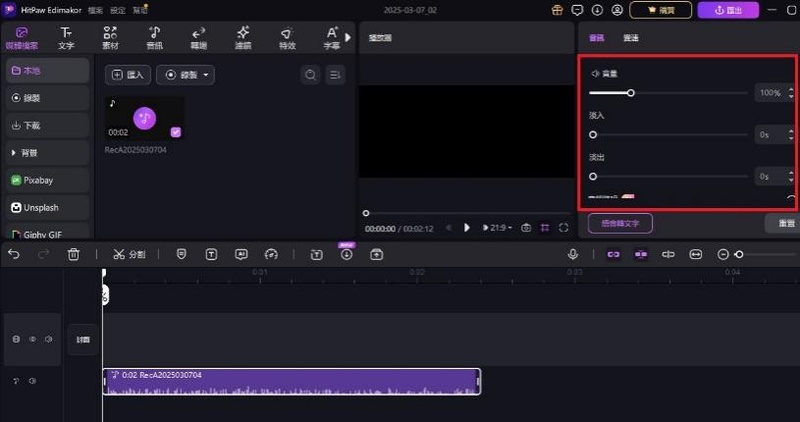This screenshot has height=422, width=800.
Task: Toggle the crop tool in preview
Action: [x=545, y=228]
